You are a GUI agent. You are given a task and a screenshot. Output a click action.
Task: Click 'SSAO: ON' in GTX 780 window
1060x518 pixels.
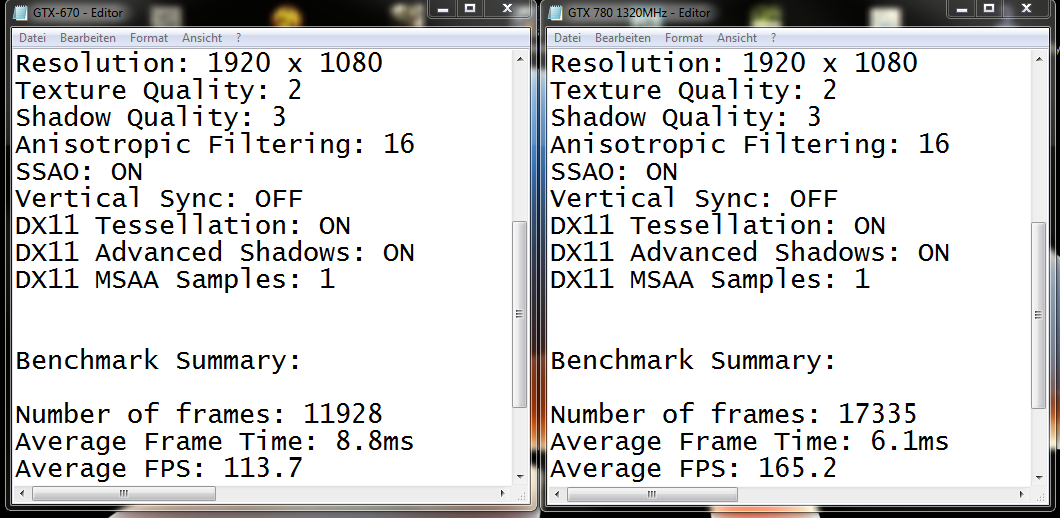pos(614,172)
